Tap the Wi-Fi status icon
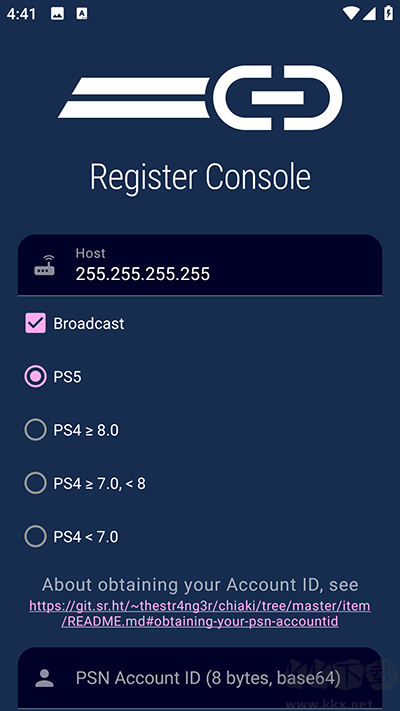 point(351,14)
